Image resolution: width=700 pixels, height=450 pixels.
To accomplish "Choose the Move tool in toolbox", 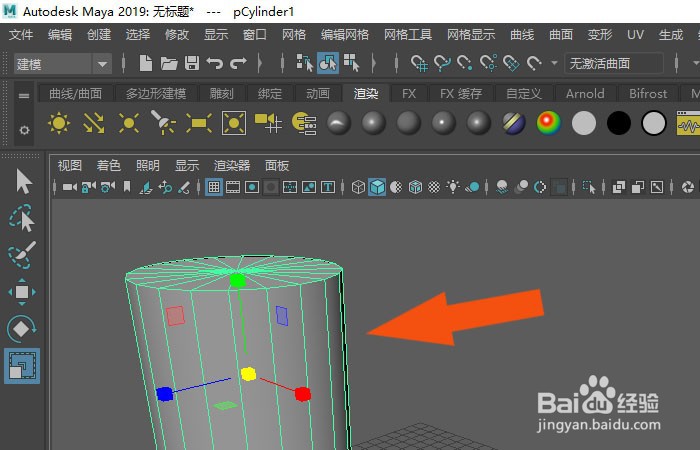I will point(22,292).
